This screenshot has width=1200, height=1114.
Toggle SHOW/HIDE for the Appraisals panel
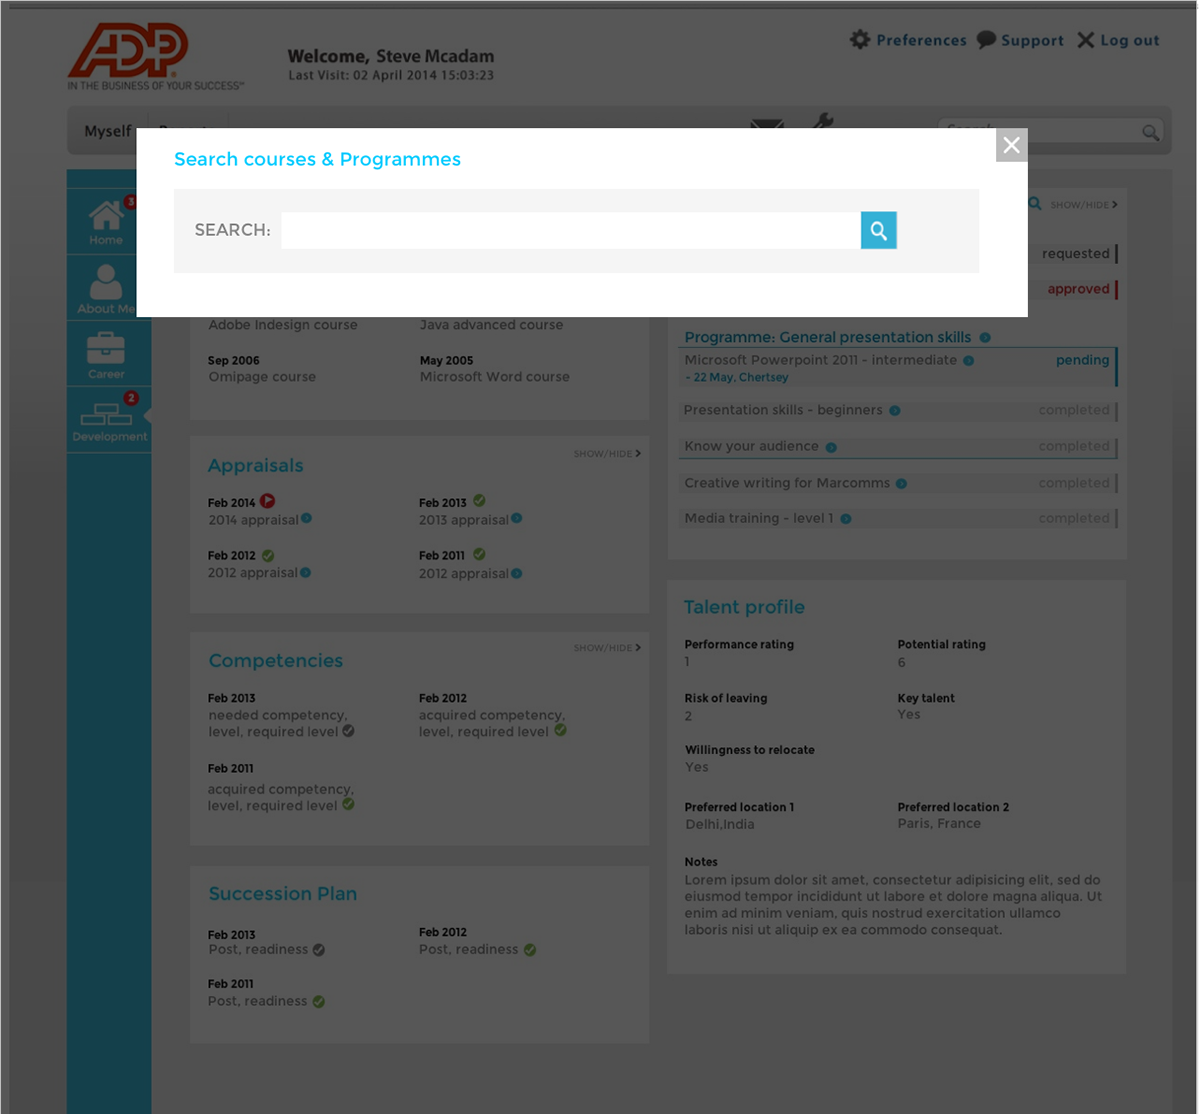(x=607, y=454)
